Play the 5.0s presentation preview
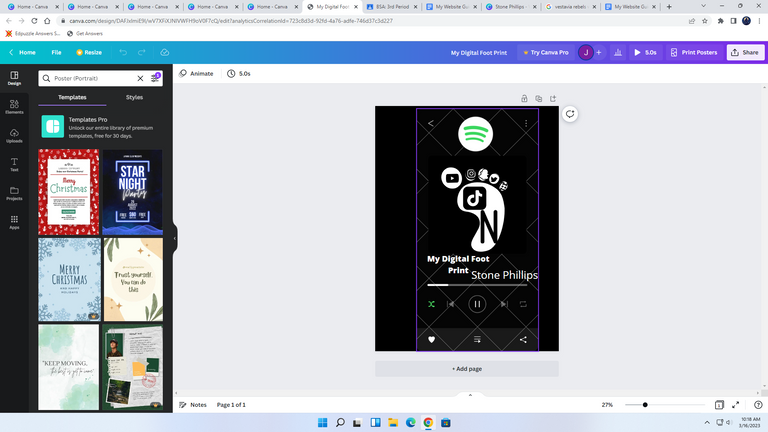This screenshot has width=768, height=432. coord(646,52)
